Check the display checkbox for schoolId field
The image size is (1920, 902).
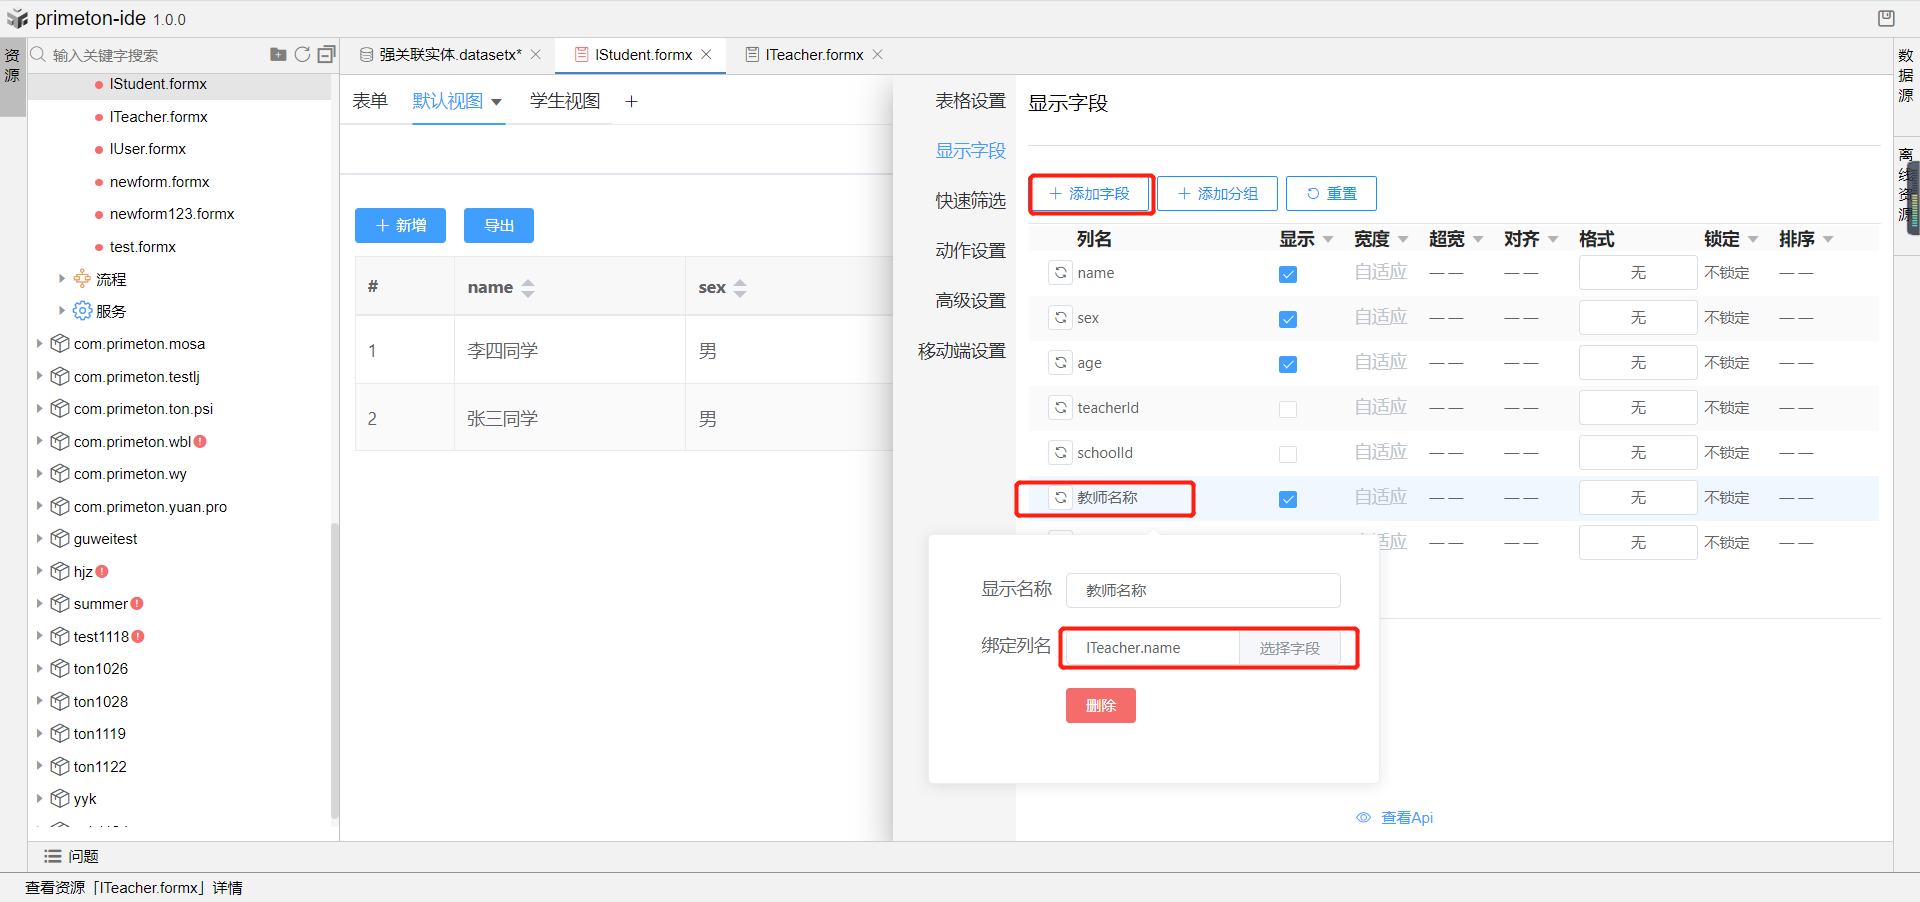coord(1288,454)
